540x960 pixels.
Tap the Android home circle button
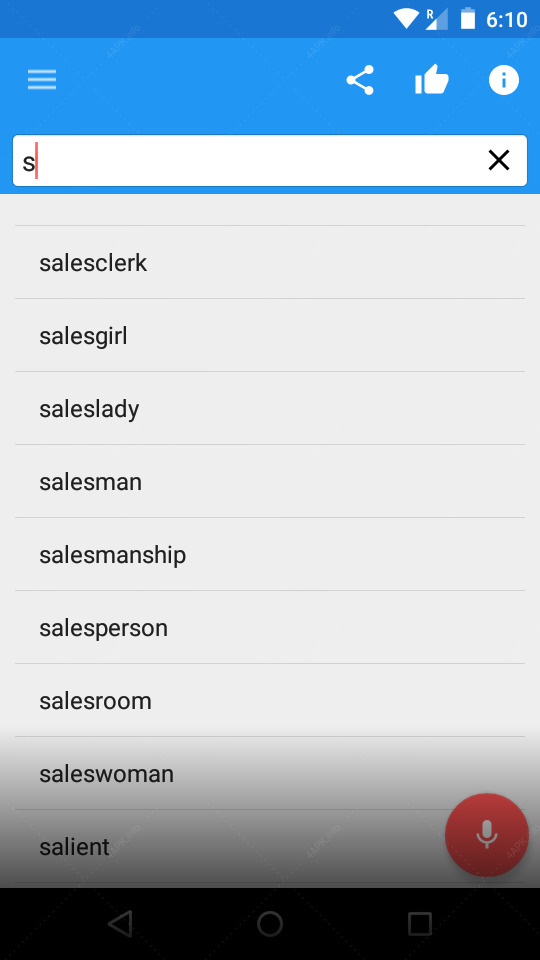[270, 923]
